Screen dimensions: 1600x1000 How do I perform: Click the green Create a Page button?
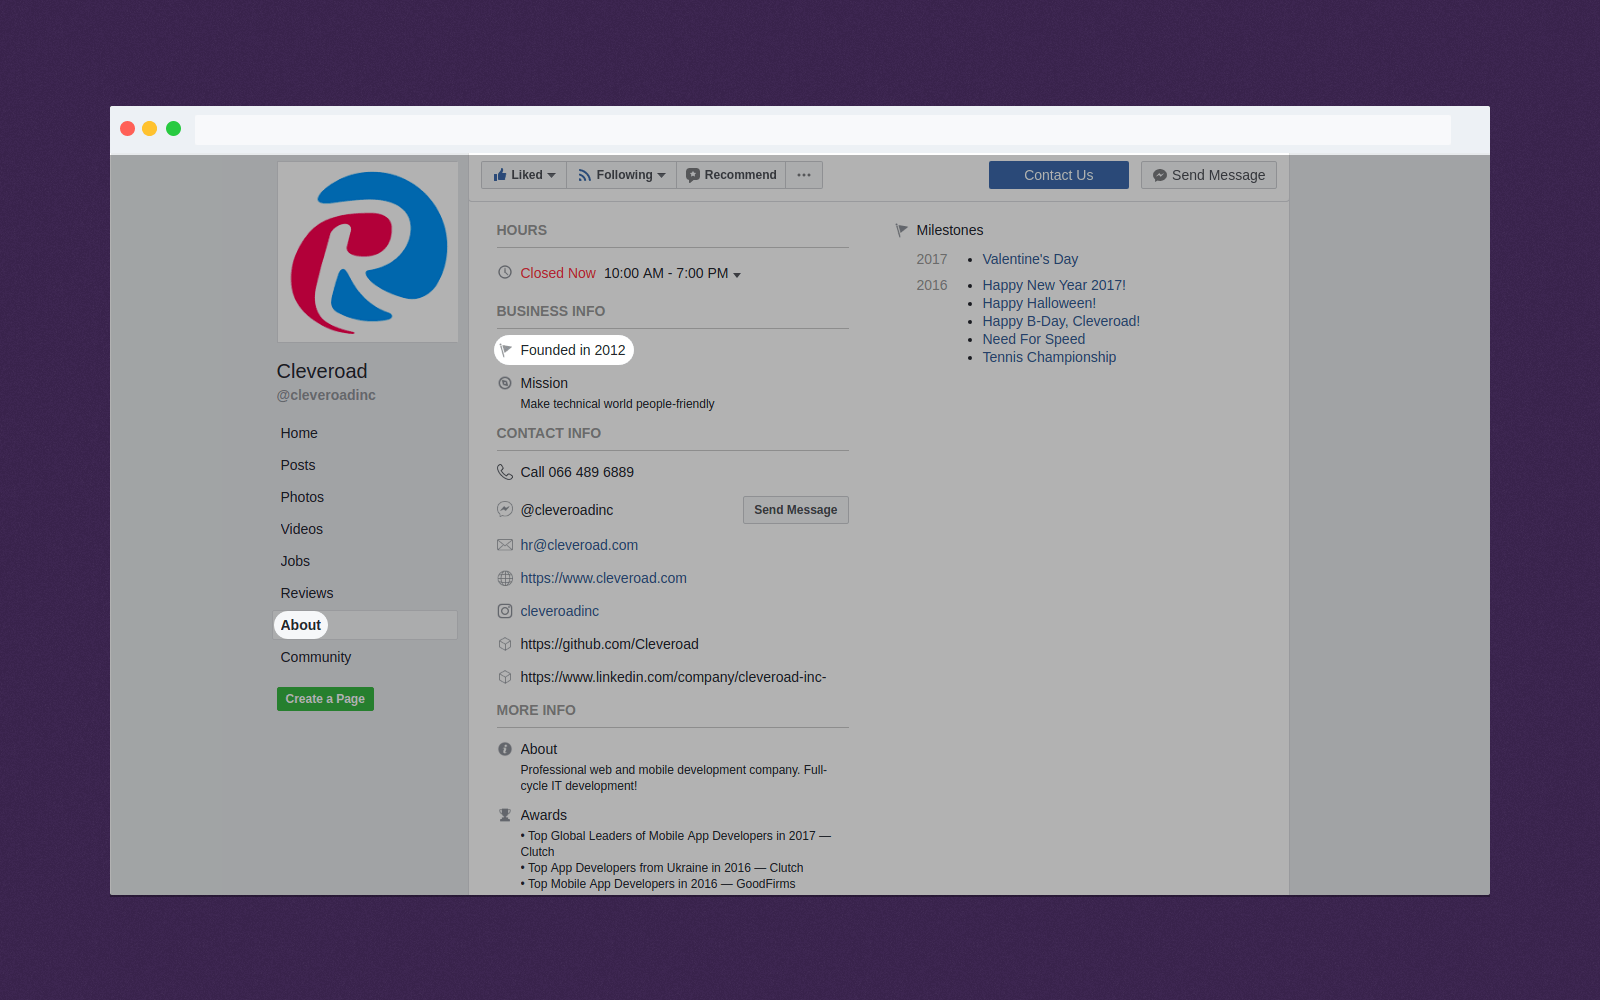[325, 699]
